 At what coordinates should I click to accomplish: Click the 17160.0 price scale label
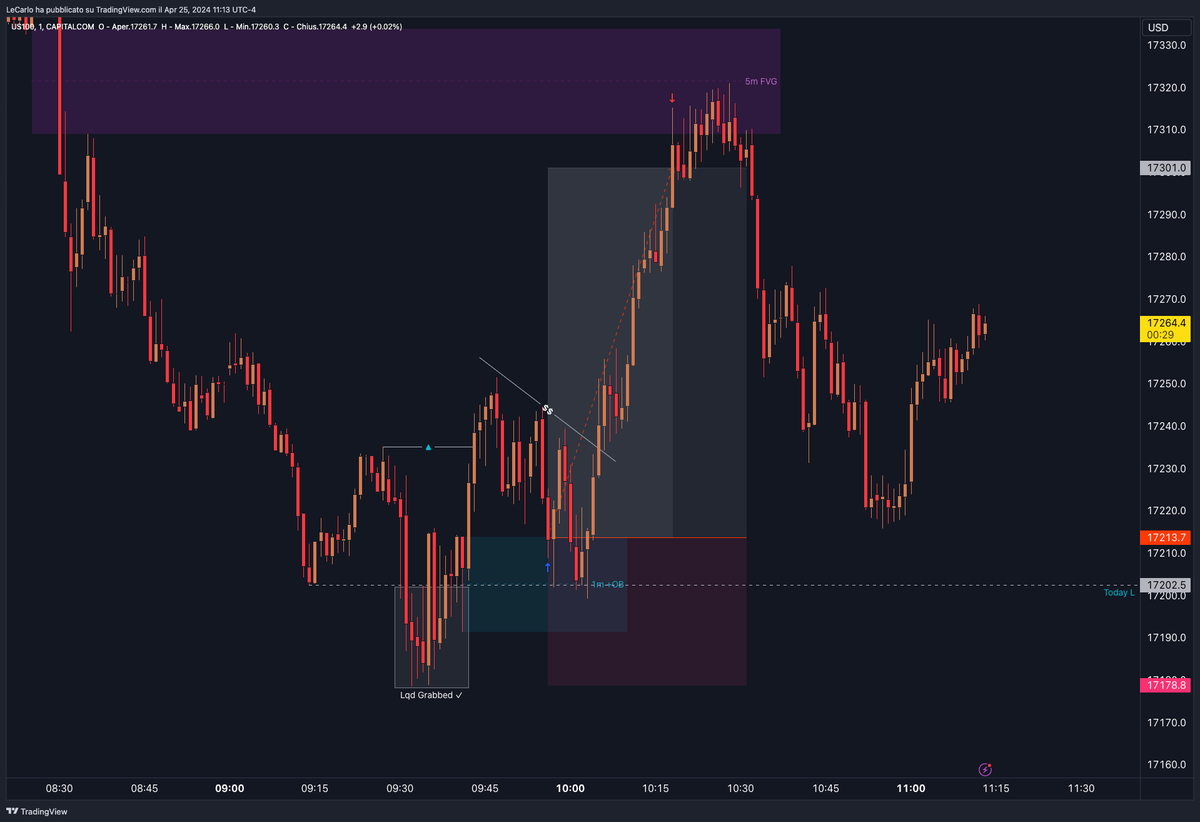coord(1167,764)
